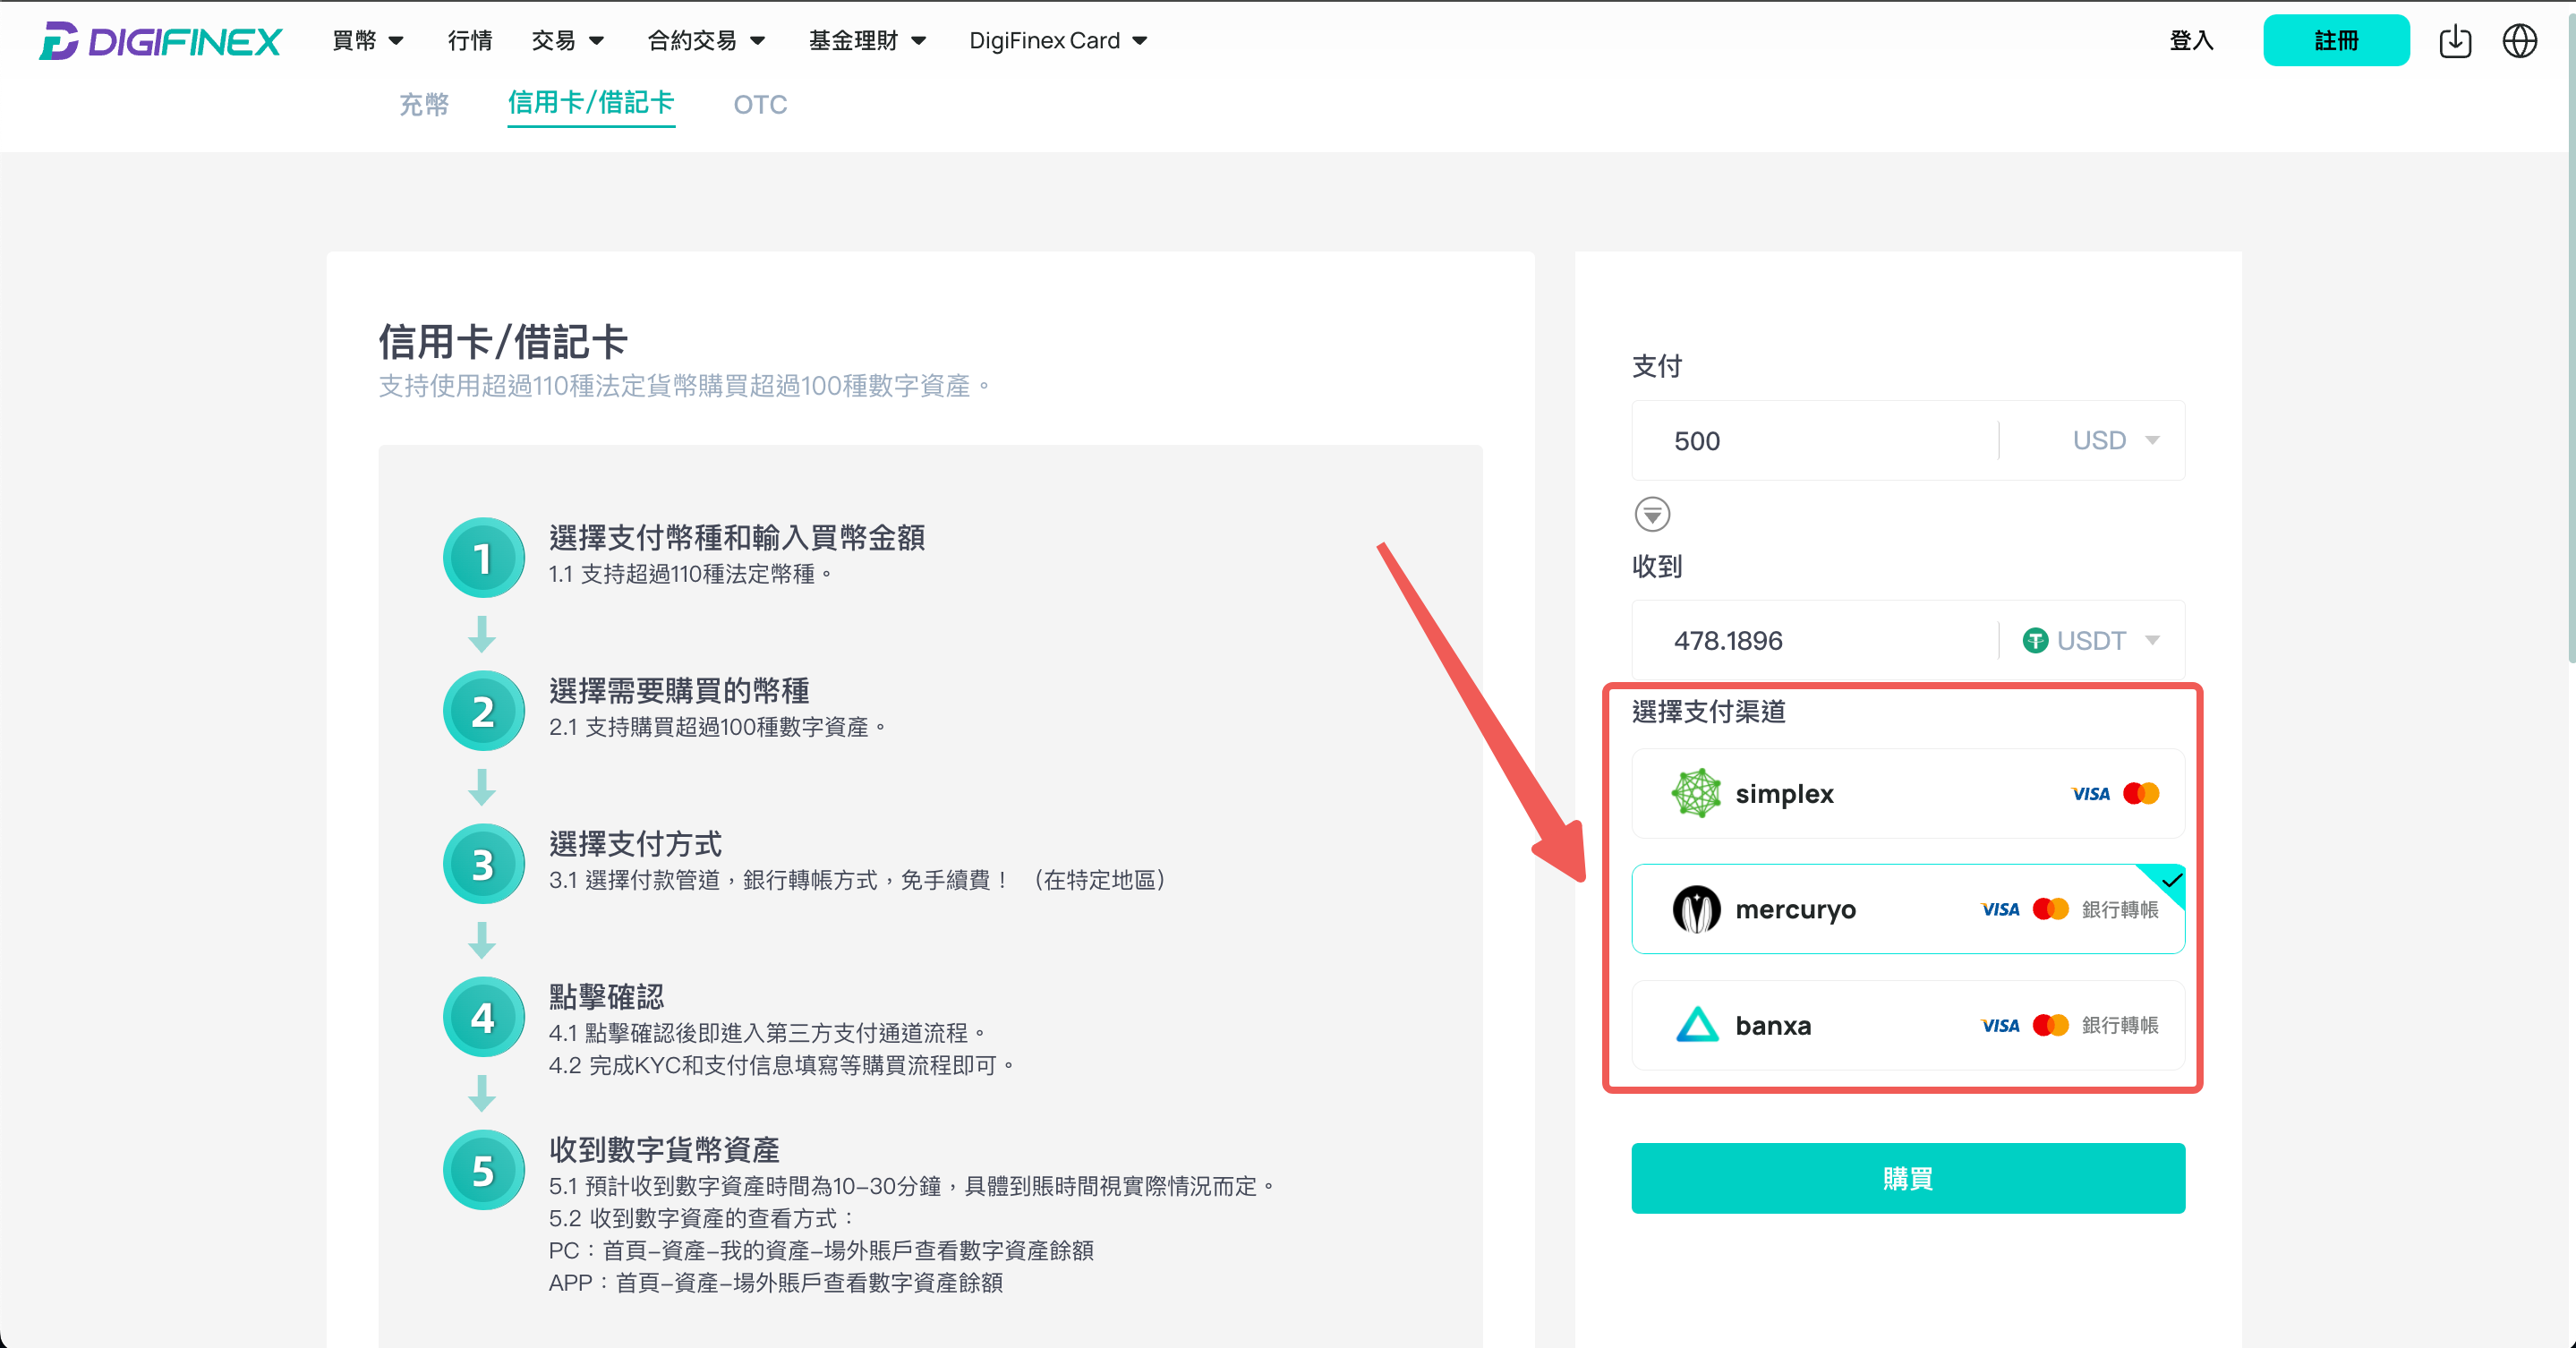This screenshot has width=2576, height=1348.
Task: Click the 收到數字貨幣資產 step title
Action: pos(664,1149)
